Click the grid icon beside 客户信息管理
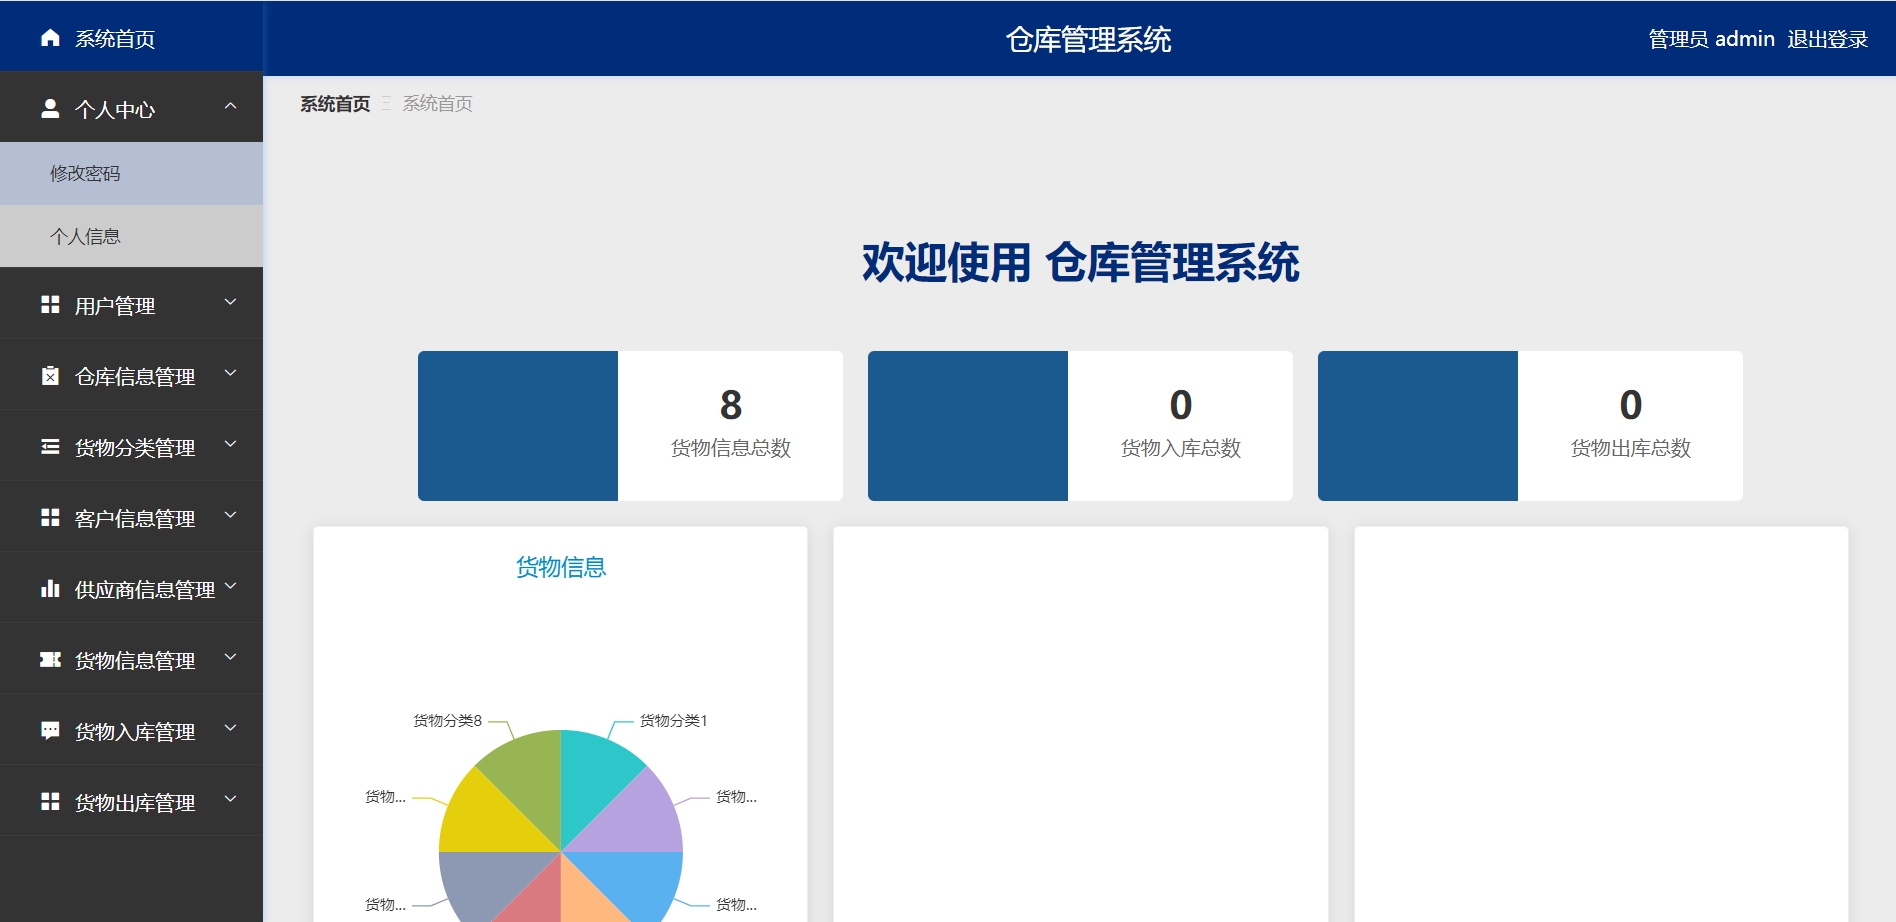The image size is (1896, 922). coord(50,518)
